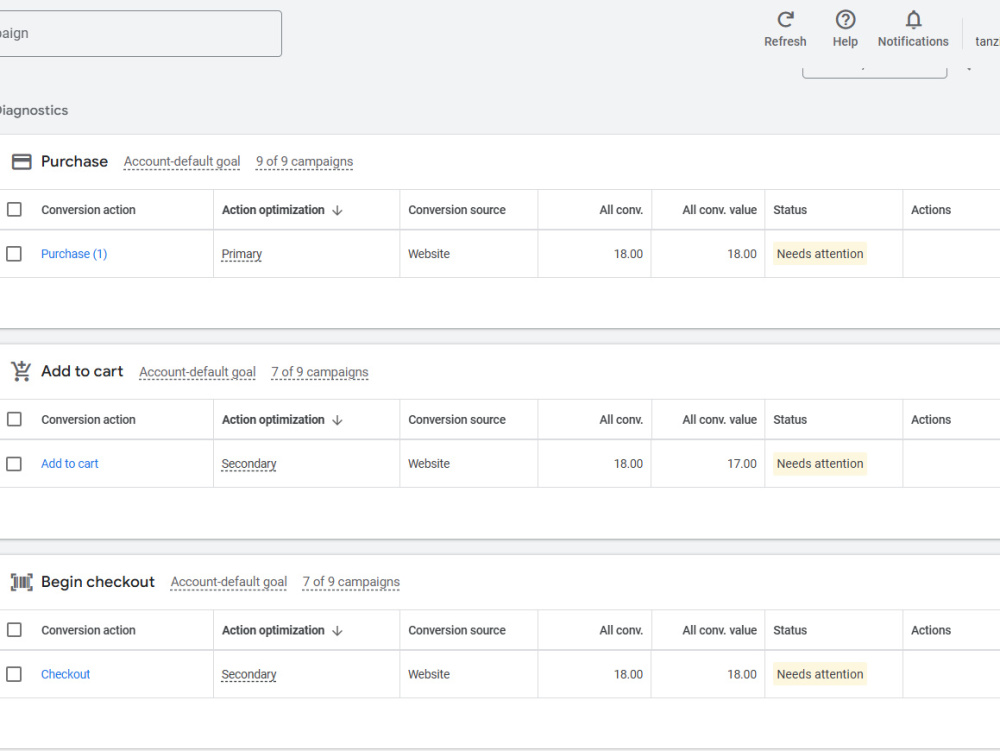Click the Purchase goal heading
Screen dimensions: 1000x751
(x=74, y=161)
